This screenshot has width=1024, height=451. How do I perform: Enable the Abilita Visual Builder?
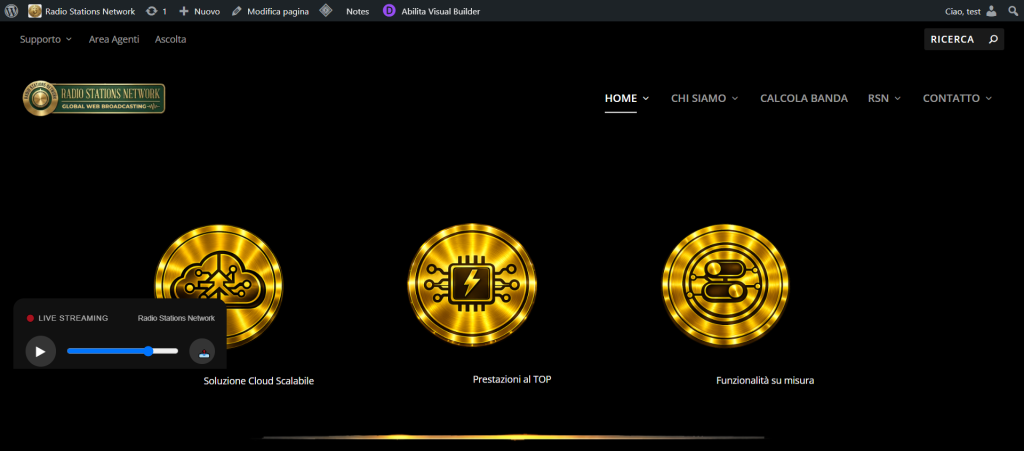(441, 11)
